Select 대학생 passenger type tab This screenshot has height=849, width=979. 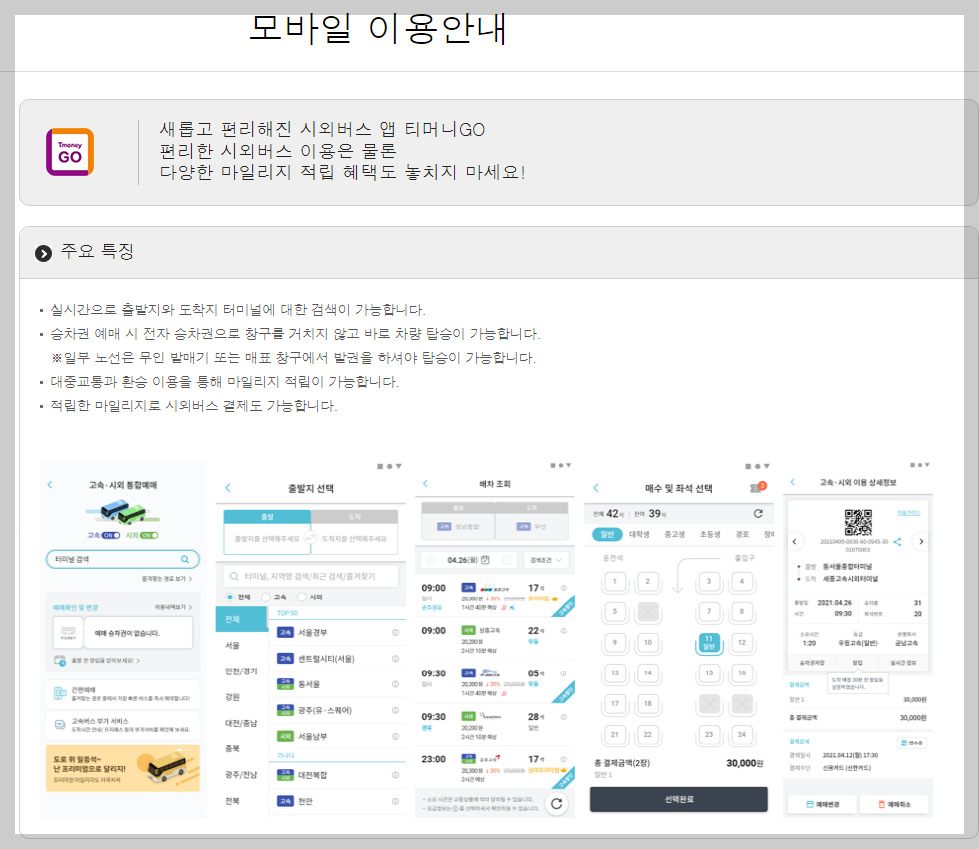click(639, 534)
